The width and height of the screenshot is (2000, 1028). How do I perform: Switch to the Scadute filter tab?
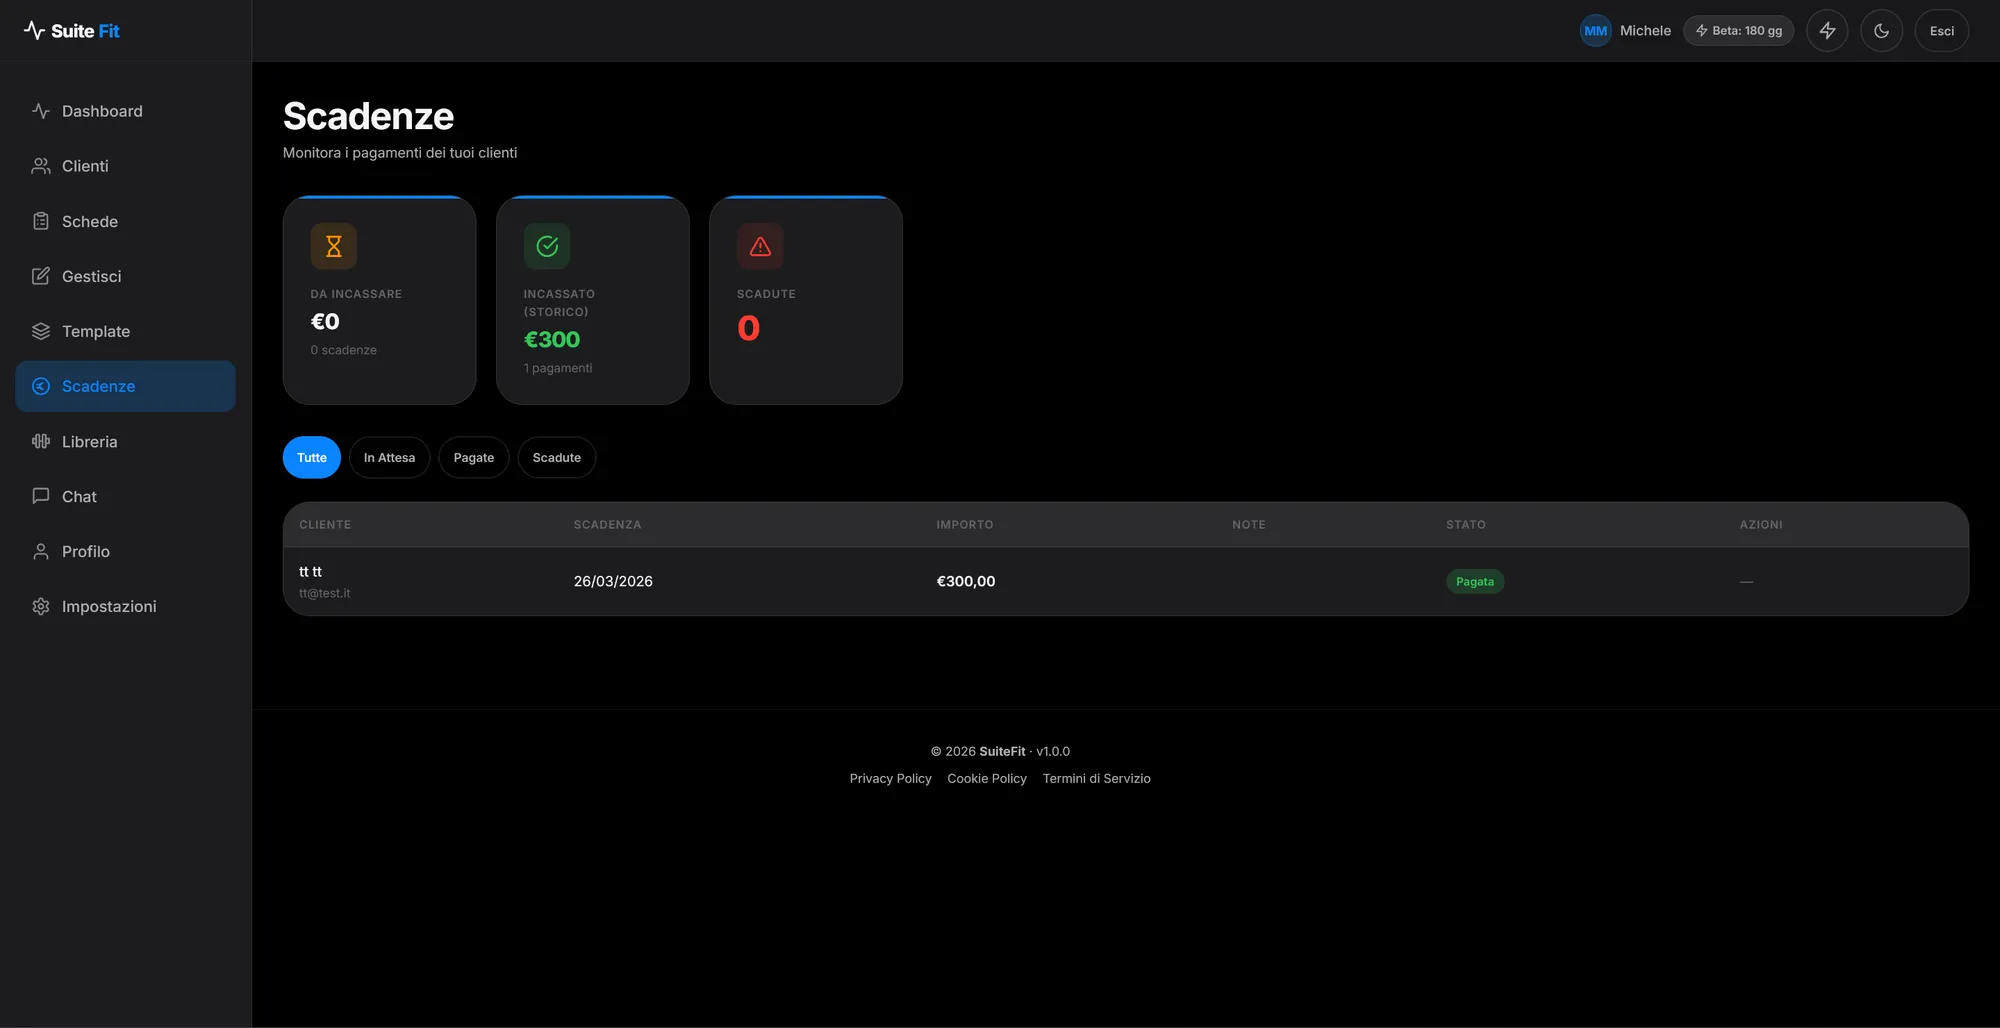tap(557, 458)
